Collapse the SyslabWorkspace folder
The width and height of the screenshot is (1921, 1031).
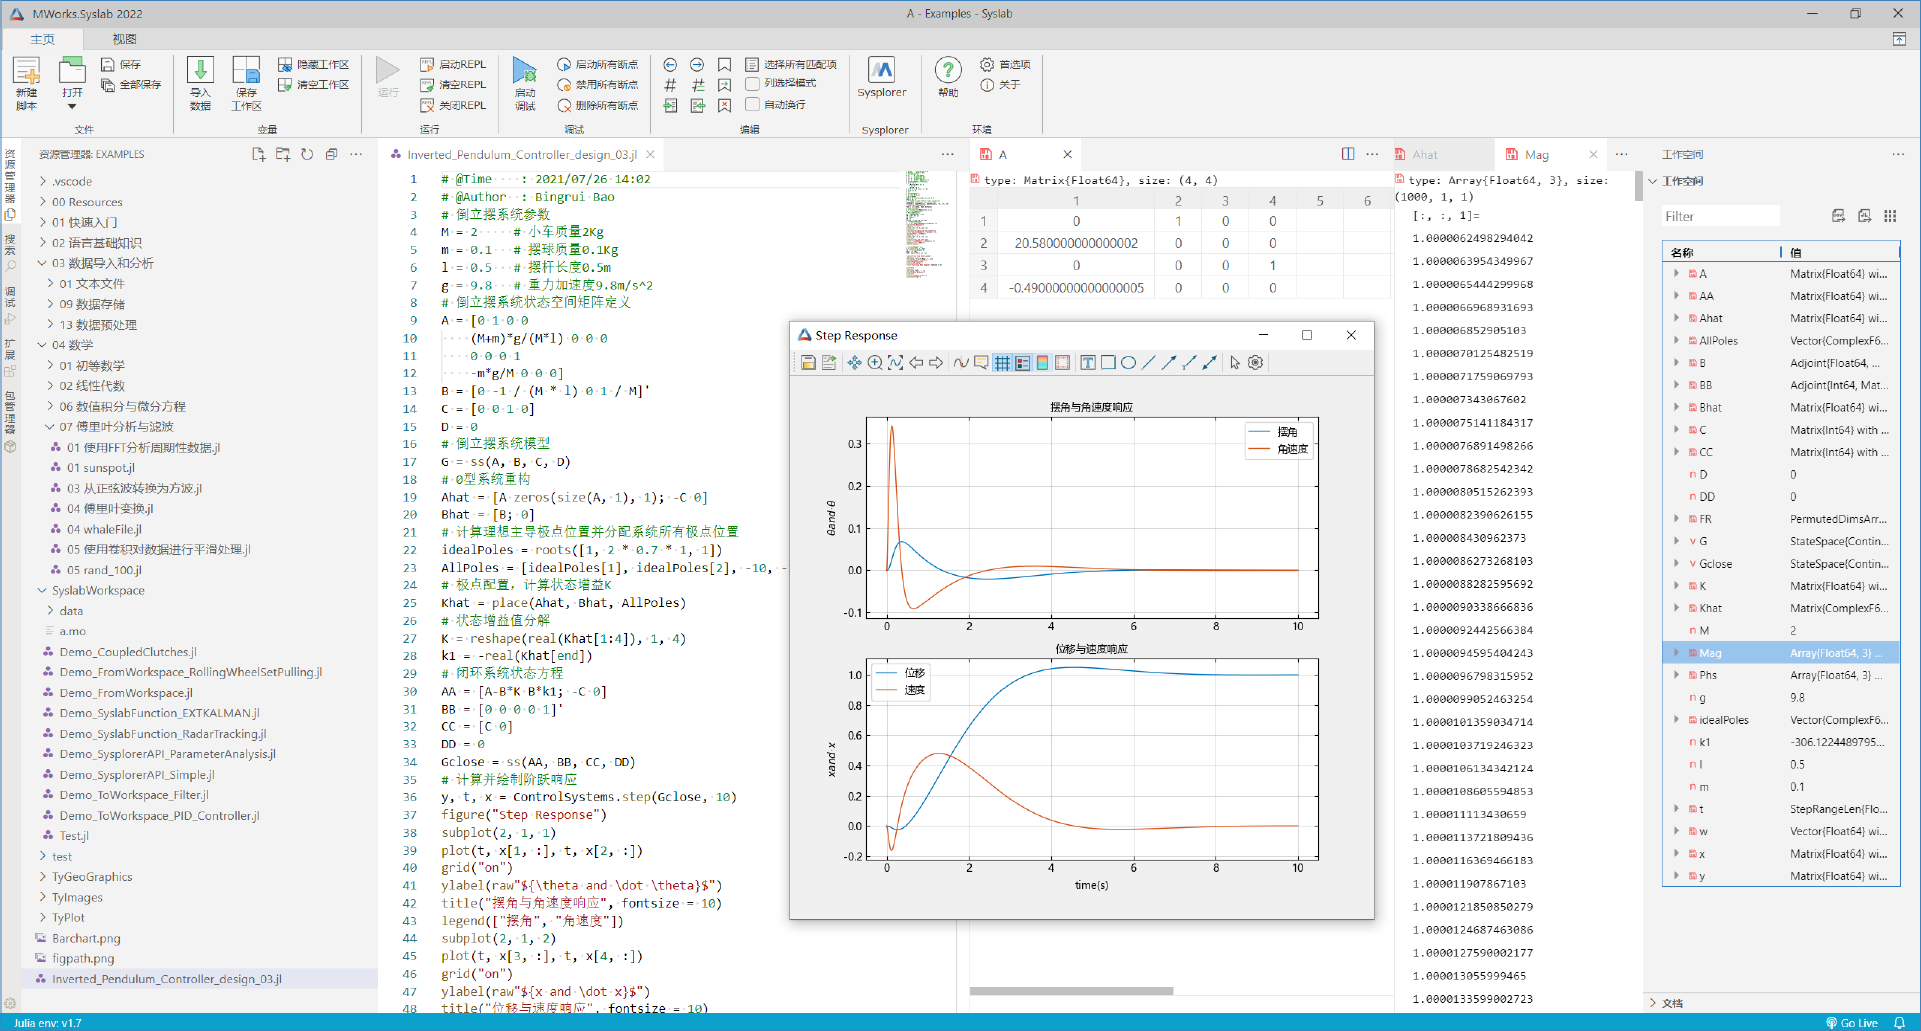click(43, 590)
